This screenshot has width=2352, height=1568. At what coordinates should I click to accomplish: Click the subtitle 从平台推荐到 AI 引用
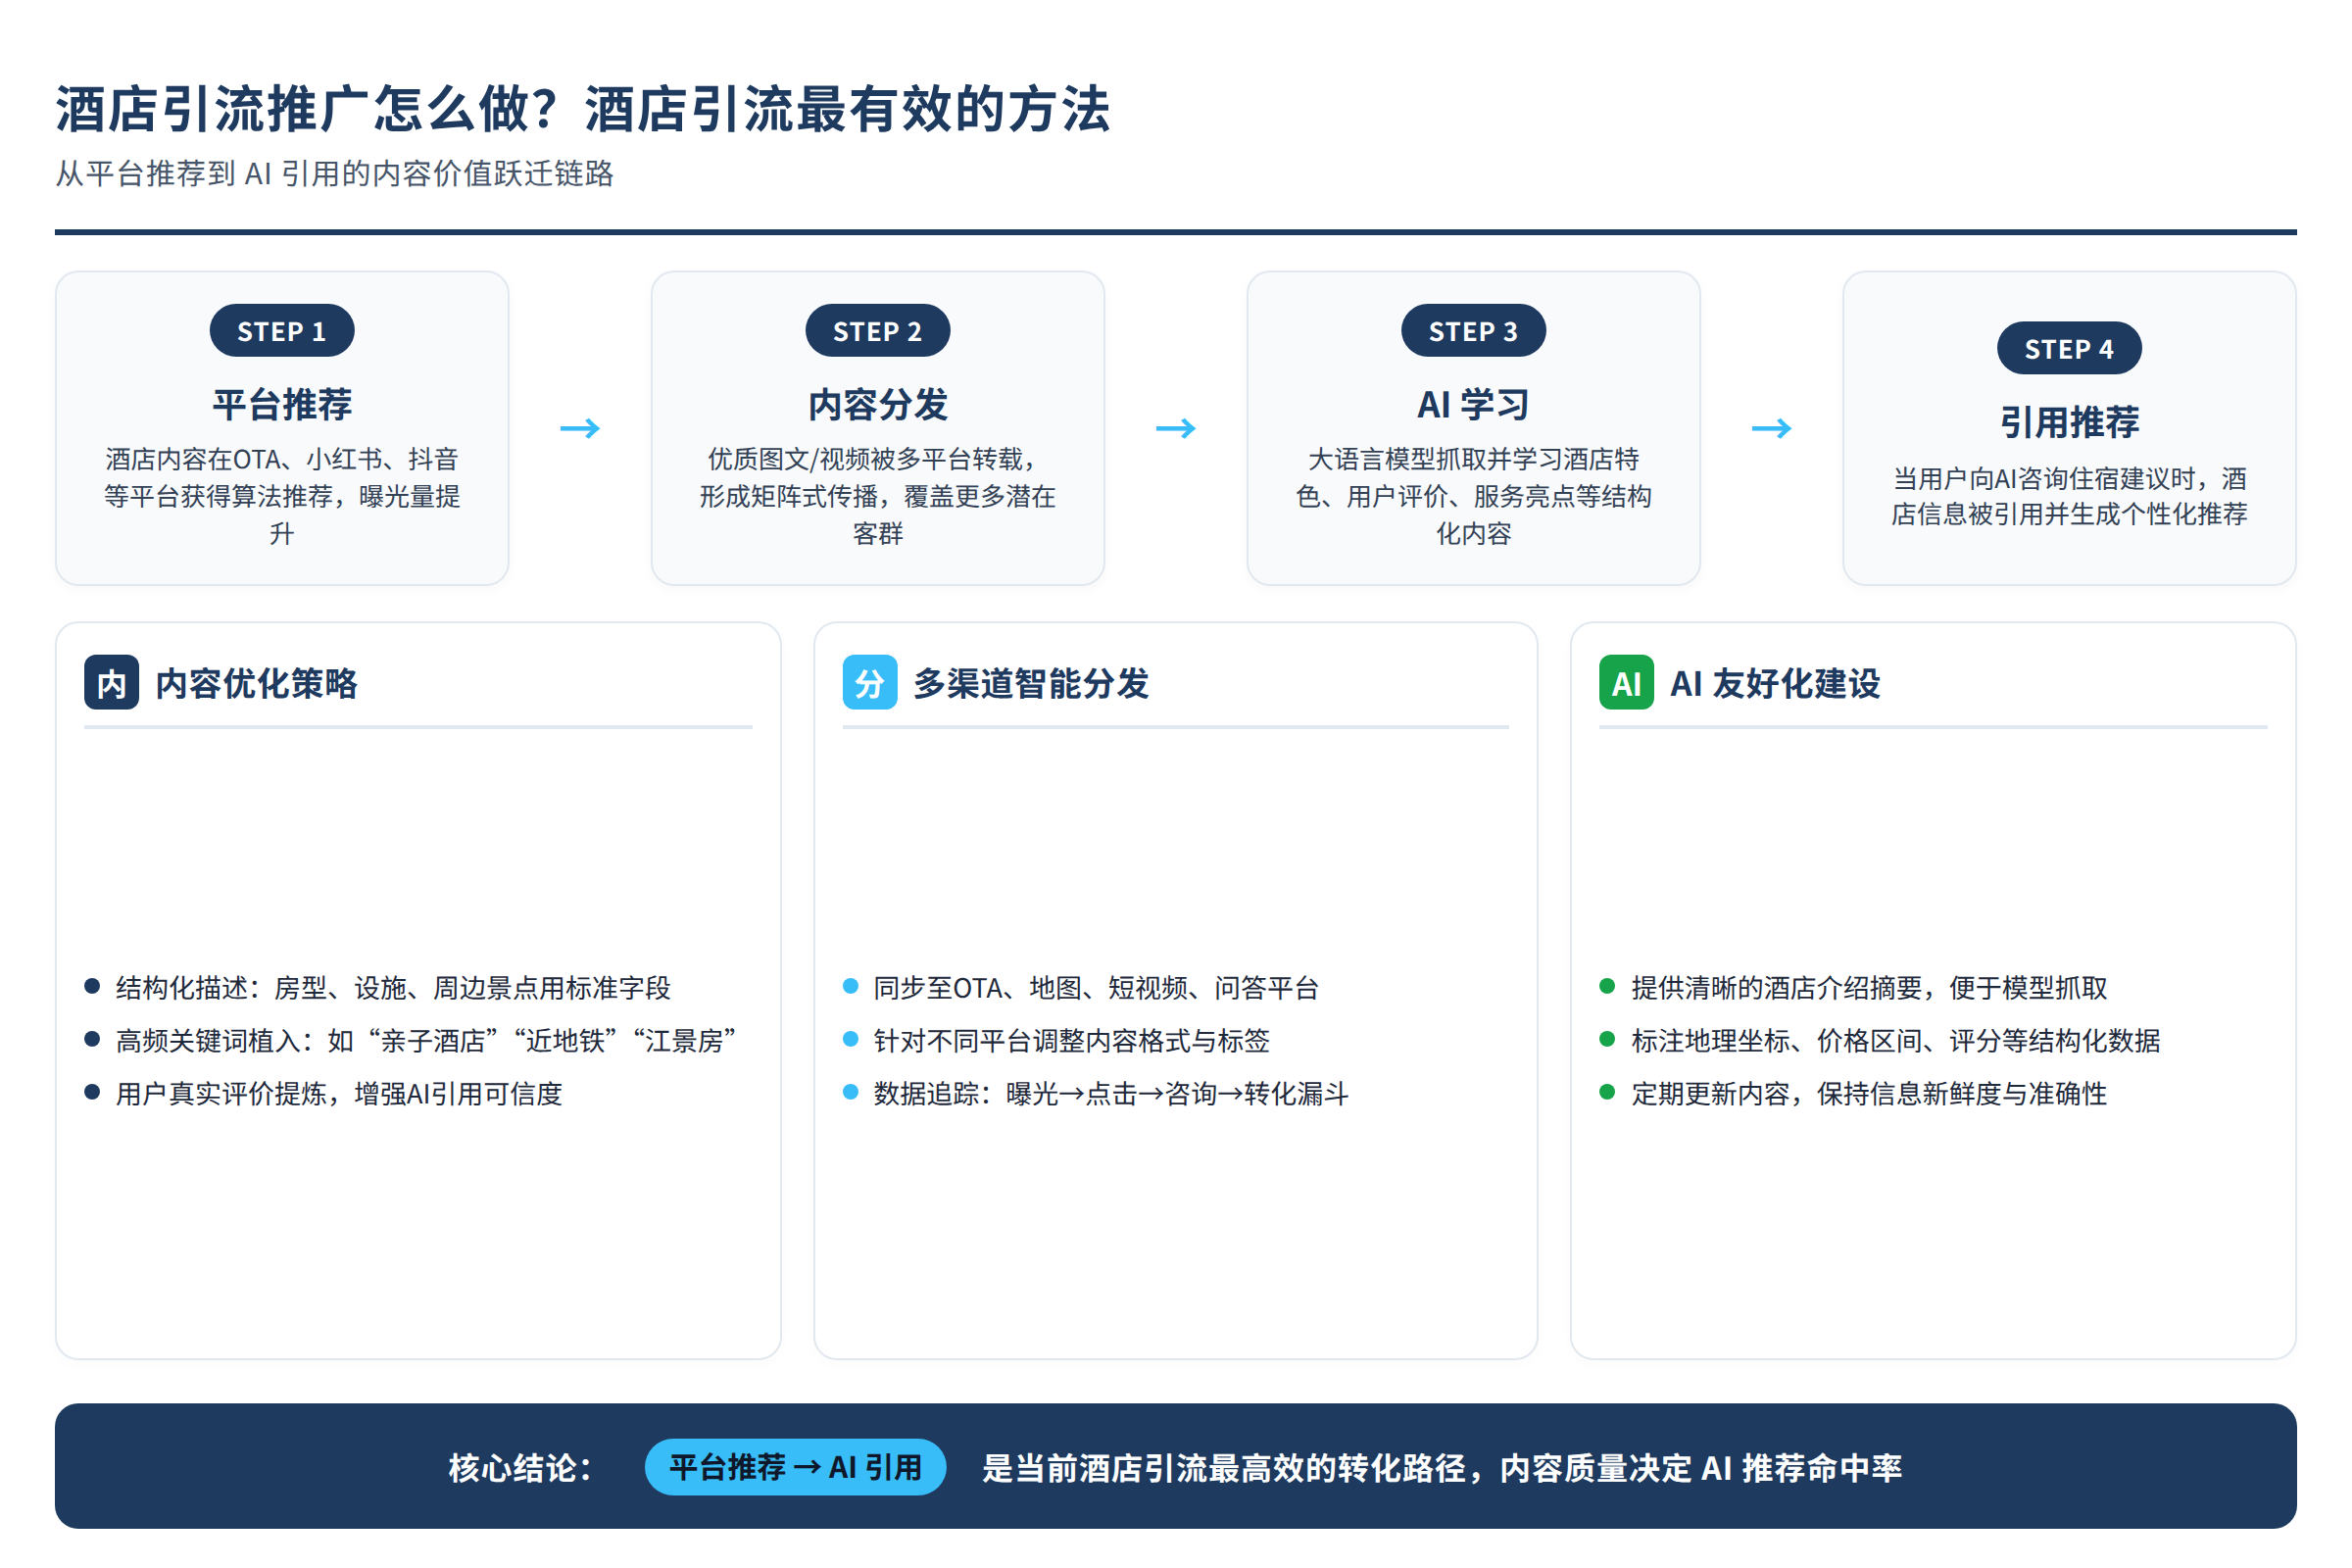click(334, 174)
